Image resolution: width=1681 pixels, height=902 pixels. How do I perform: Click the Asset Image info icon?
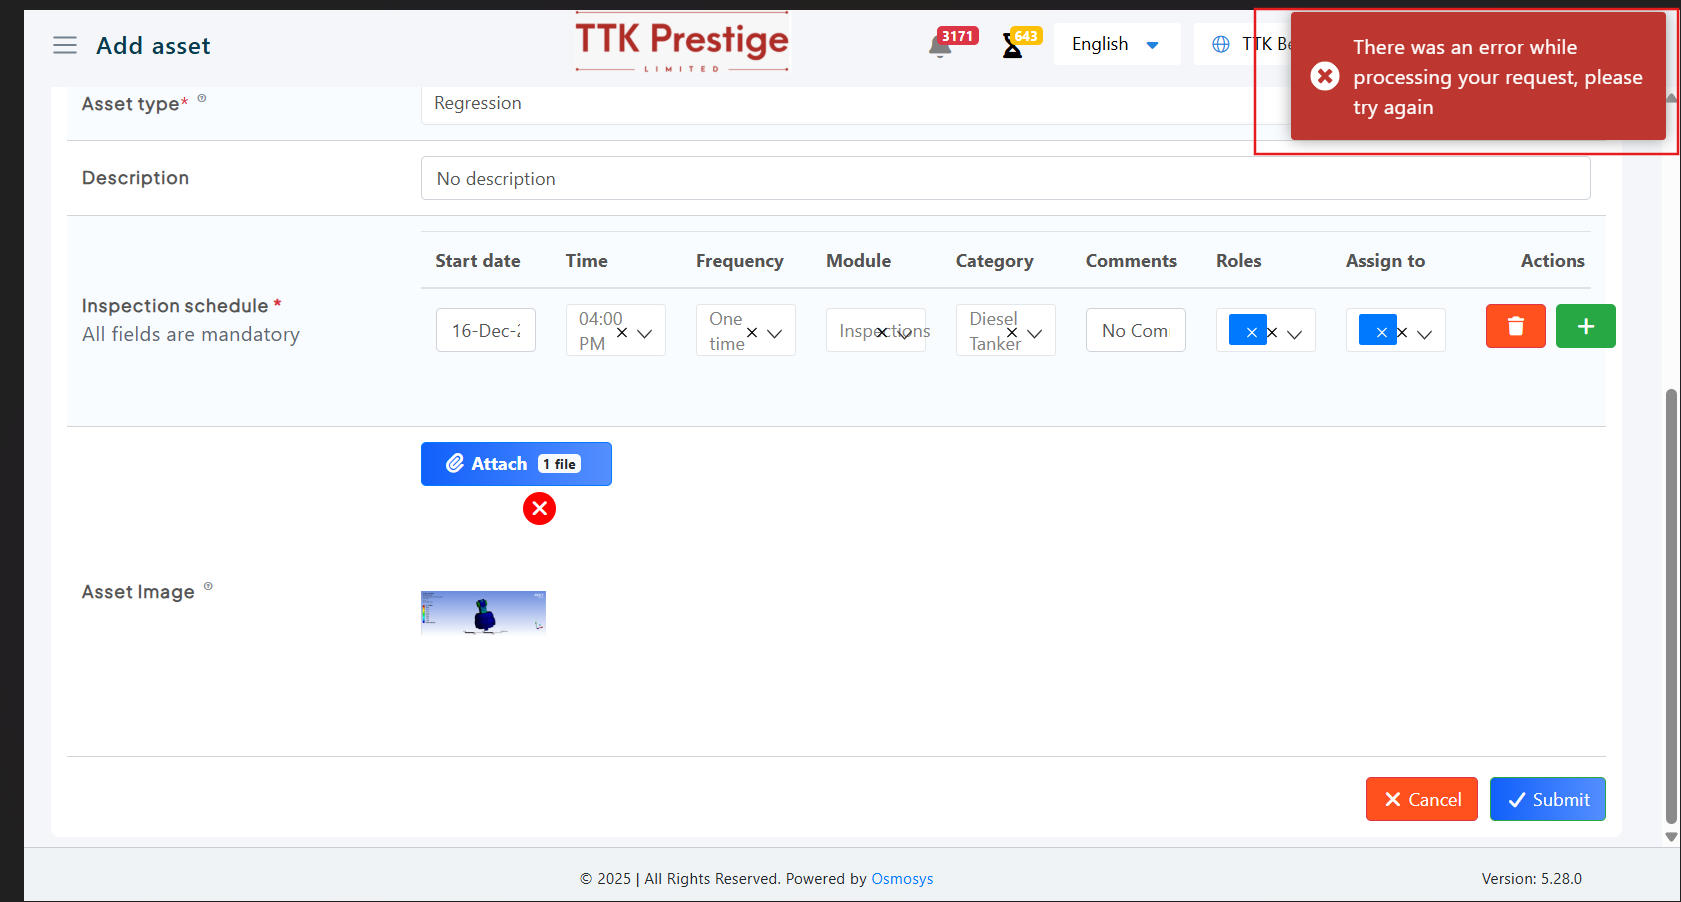pyautogui.click(x=208, y=586)
